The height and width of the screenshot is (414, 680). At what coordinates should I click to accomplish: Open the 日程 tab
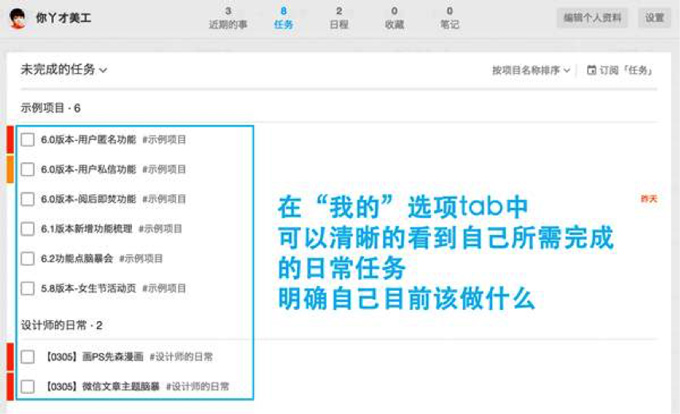pyautogui.click(x=339, y=17)
